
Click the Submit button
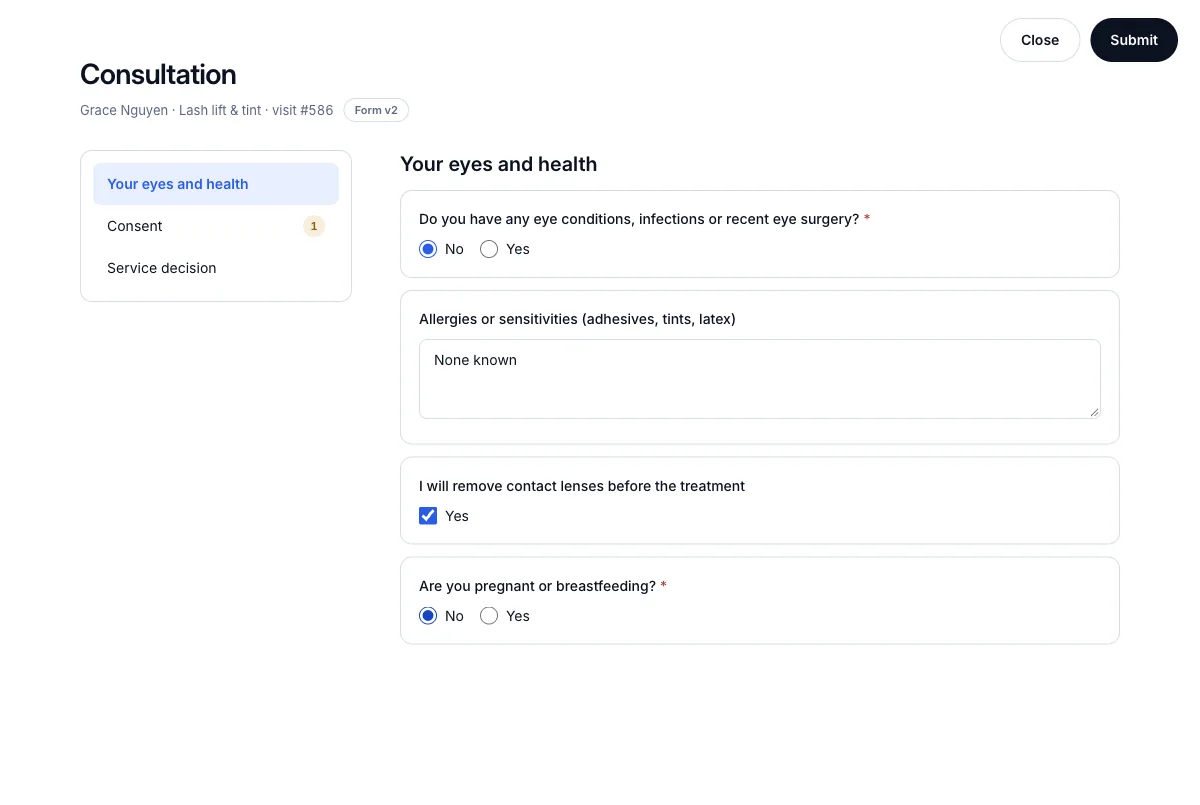(x=1134, y=40)
